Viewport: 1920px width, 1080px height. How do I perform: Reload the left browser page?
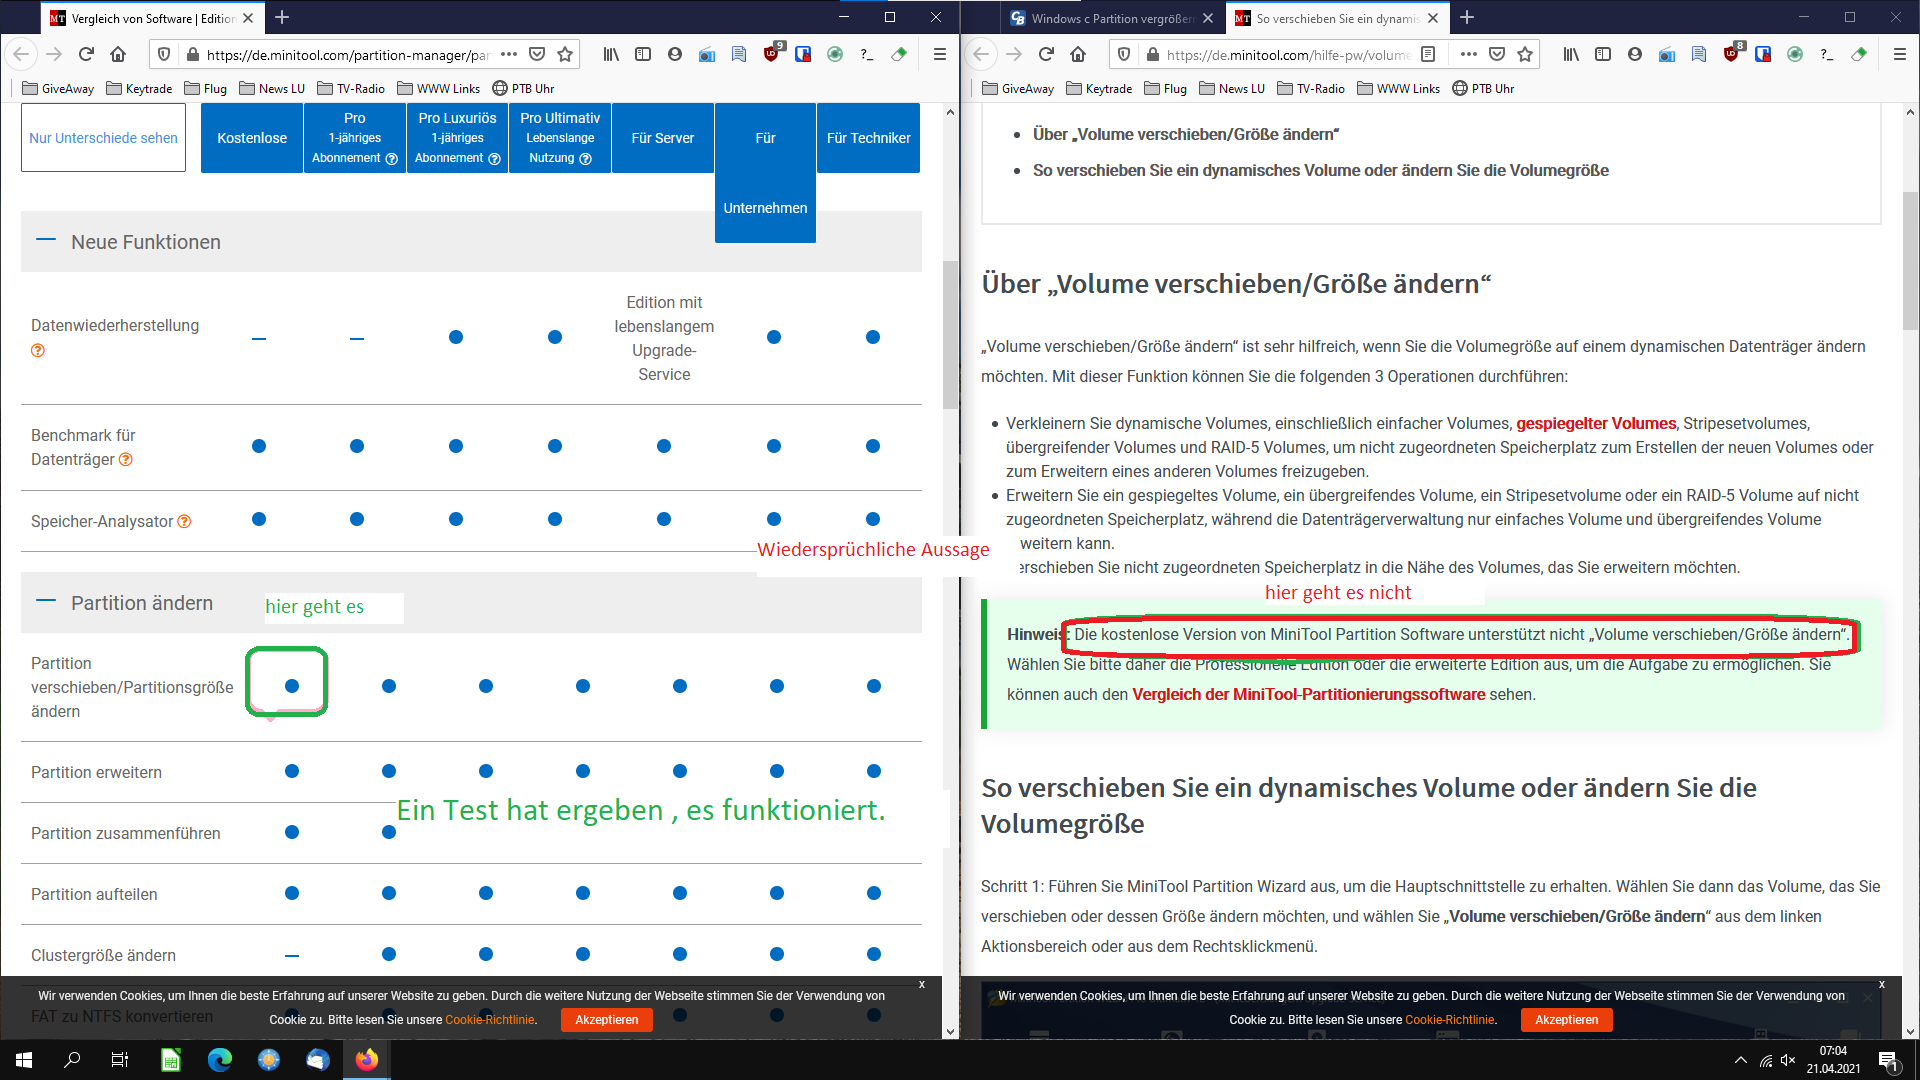coord(86,55)
